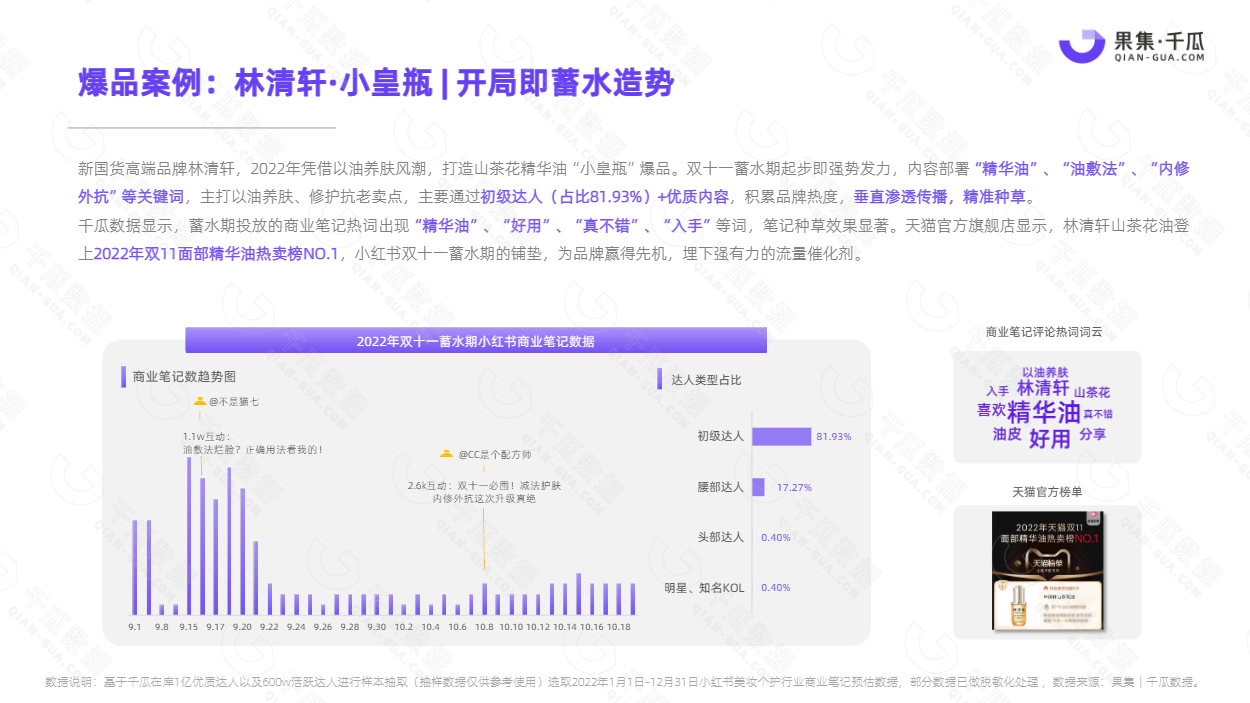The width and height of the screenshot is (1250, 703).
Task: Click the crown icon beside @CC是个配方师
Action: pyautogui.click(x=447, y=454)
